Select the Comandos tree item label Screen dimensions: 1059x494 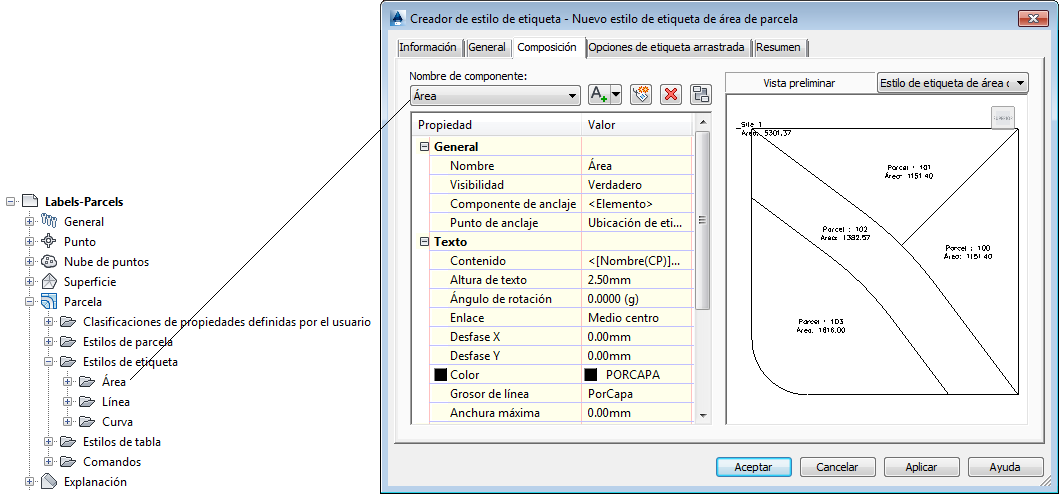tap(112, 462)
